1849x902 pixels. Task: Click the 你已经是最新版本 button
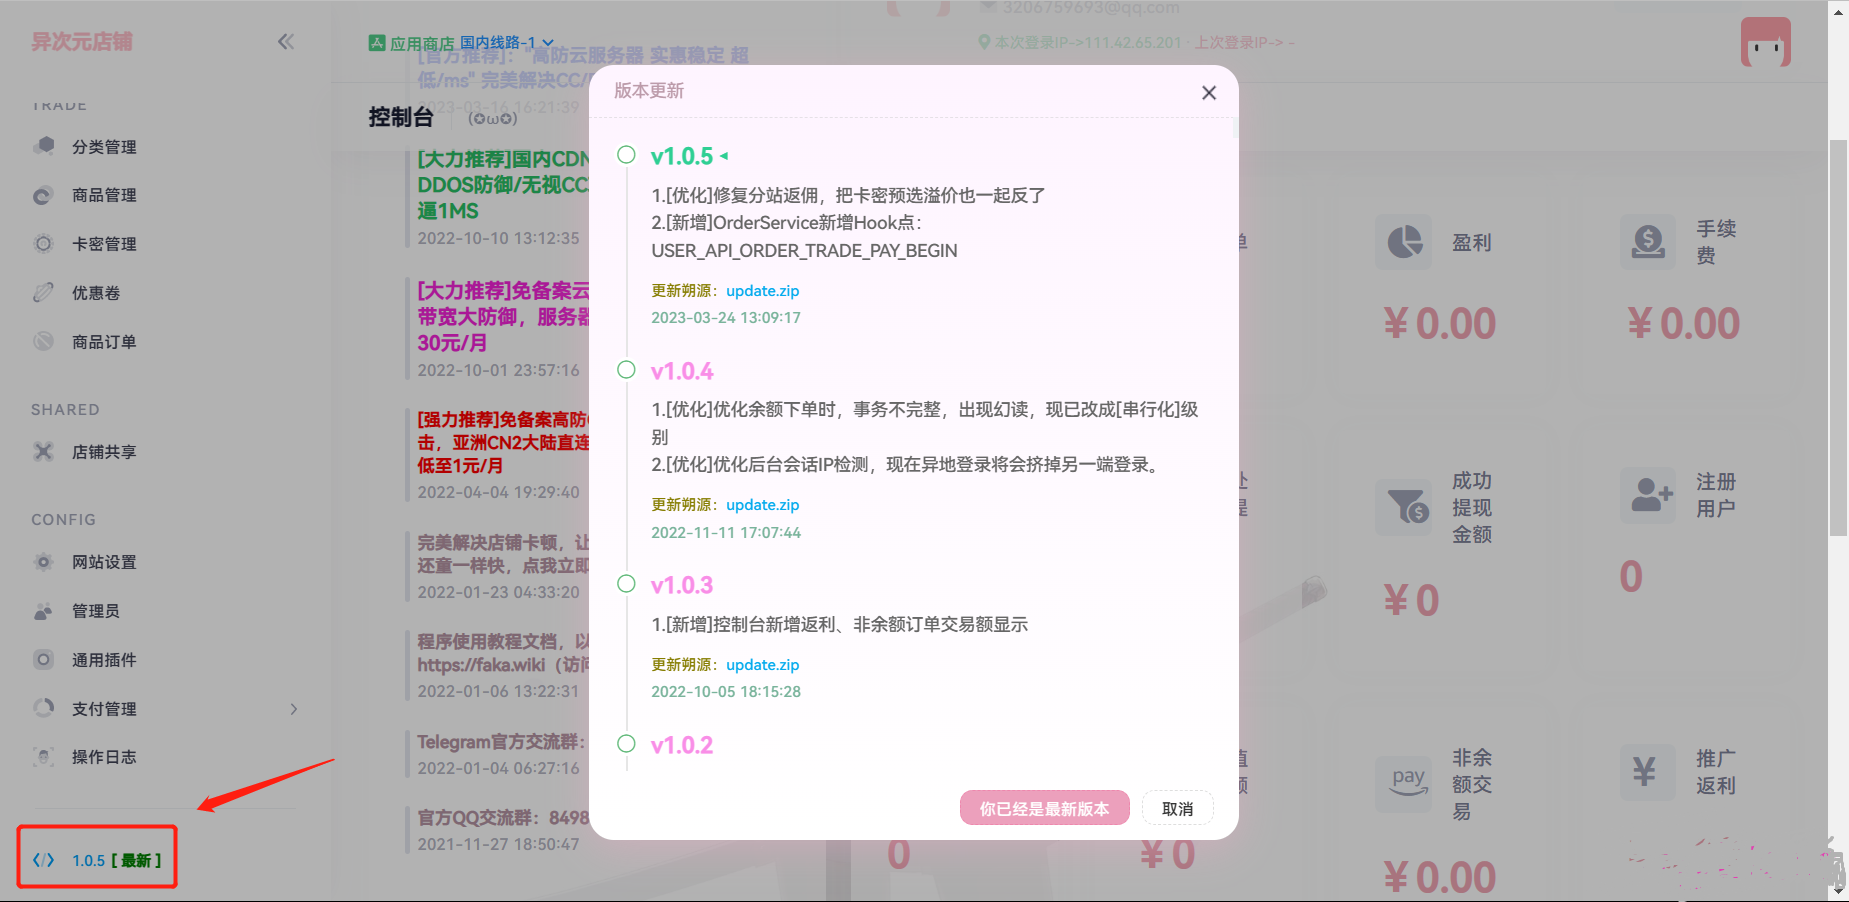click(x=1044, y=808)
